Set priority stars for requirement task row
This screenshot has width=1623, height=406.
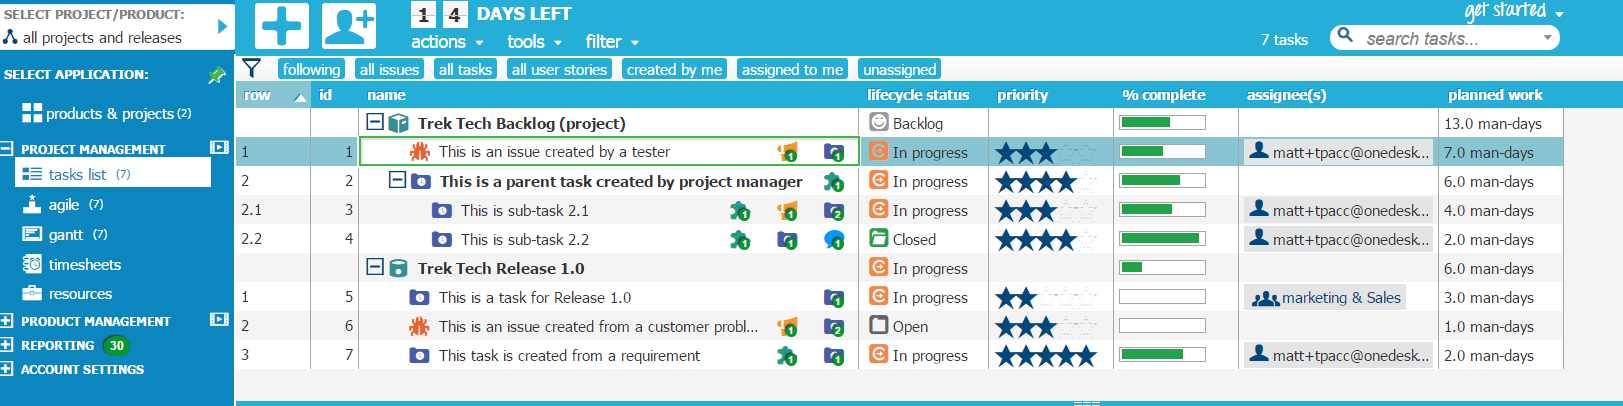[x=1046, y=356]
